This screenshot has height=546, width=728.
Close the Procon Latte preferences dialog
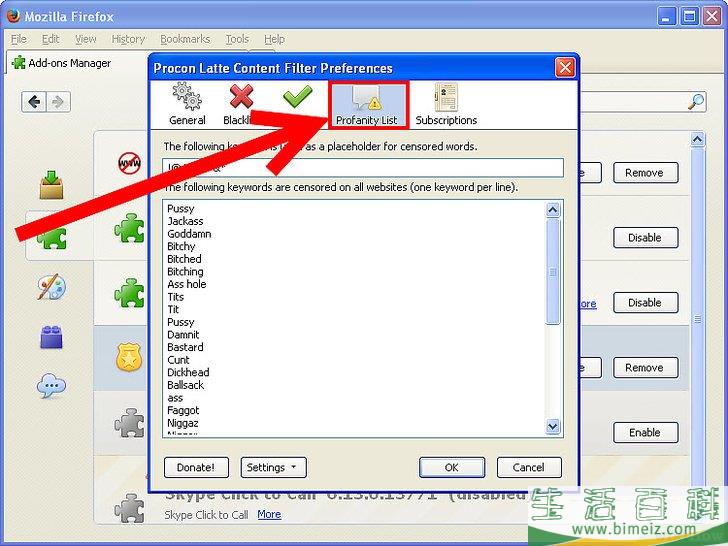(x=565, y=68)
